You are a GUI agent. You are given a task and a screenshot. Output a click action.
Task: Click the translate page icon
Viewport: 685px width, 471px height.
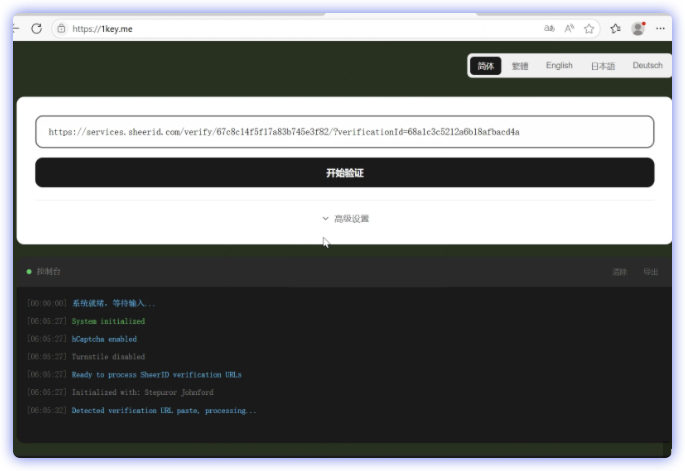549,29
